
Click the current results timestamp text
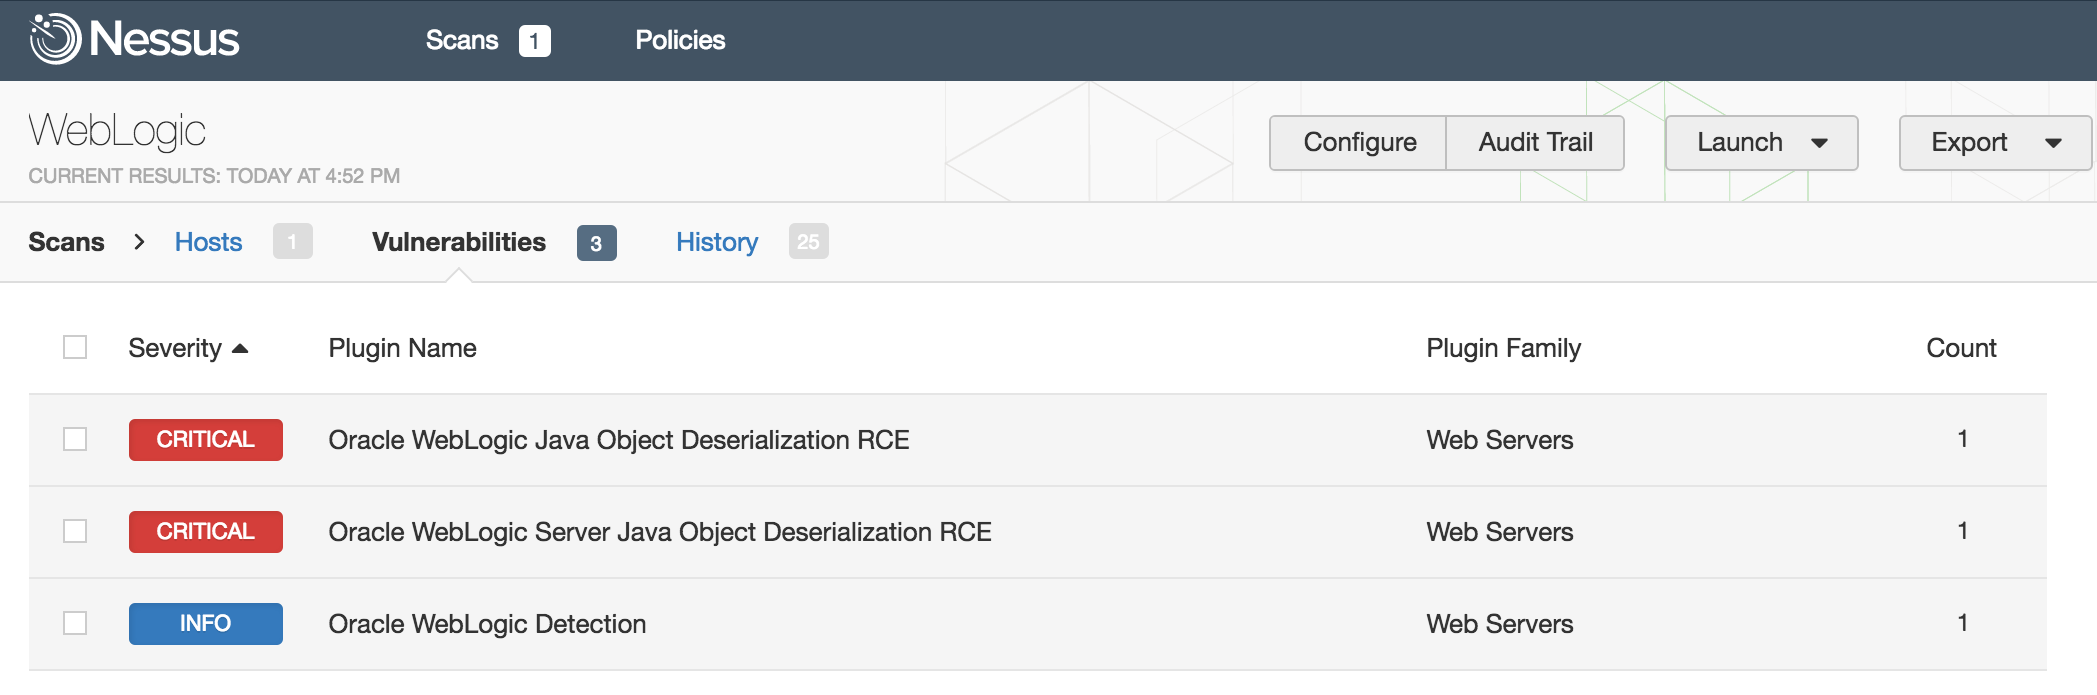click(214, 176)
